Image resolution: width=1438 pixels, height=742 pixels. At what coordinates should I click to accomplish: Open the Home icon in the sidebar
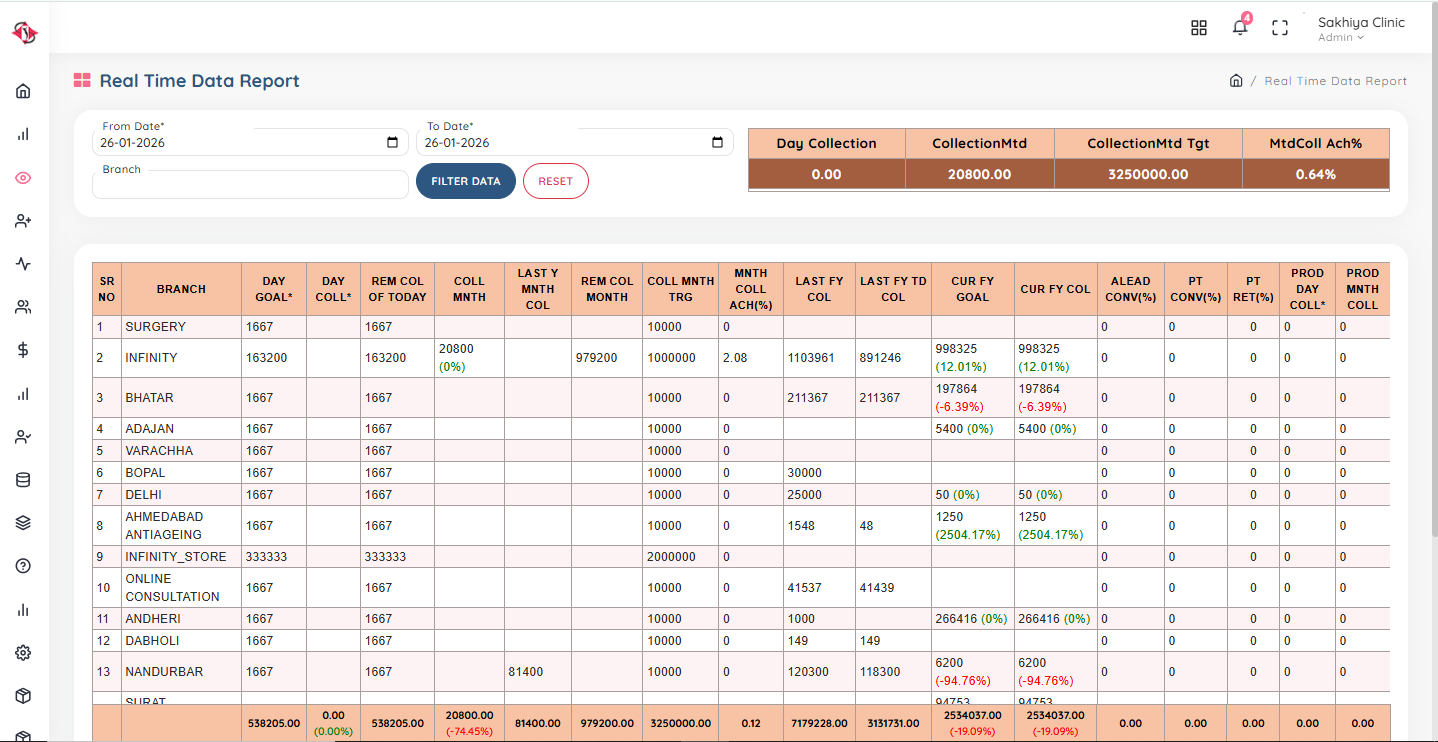click(x=22, y=90)
